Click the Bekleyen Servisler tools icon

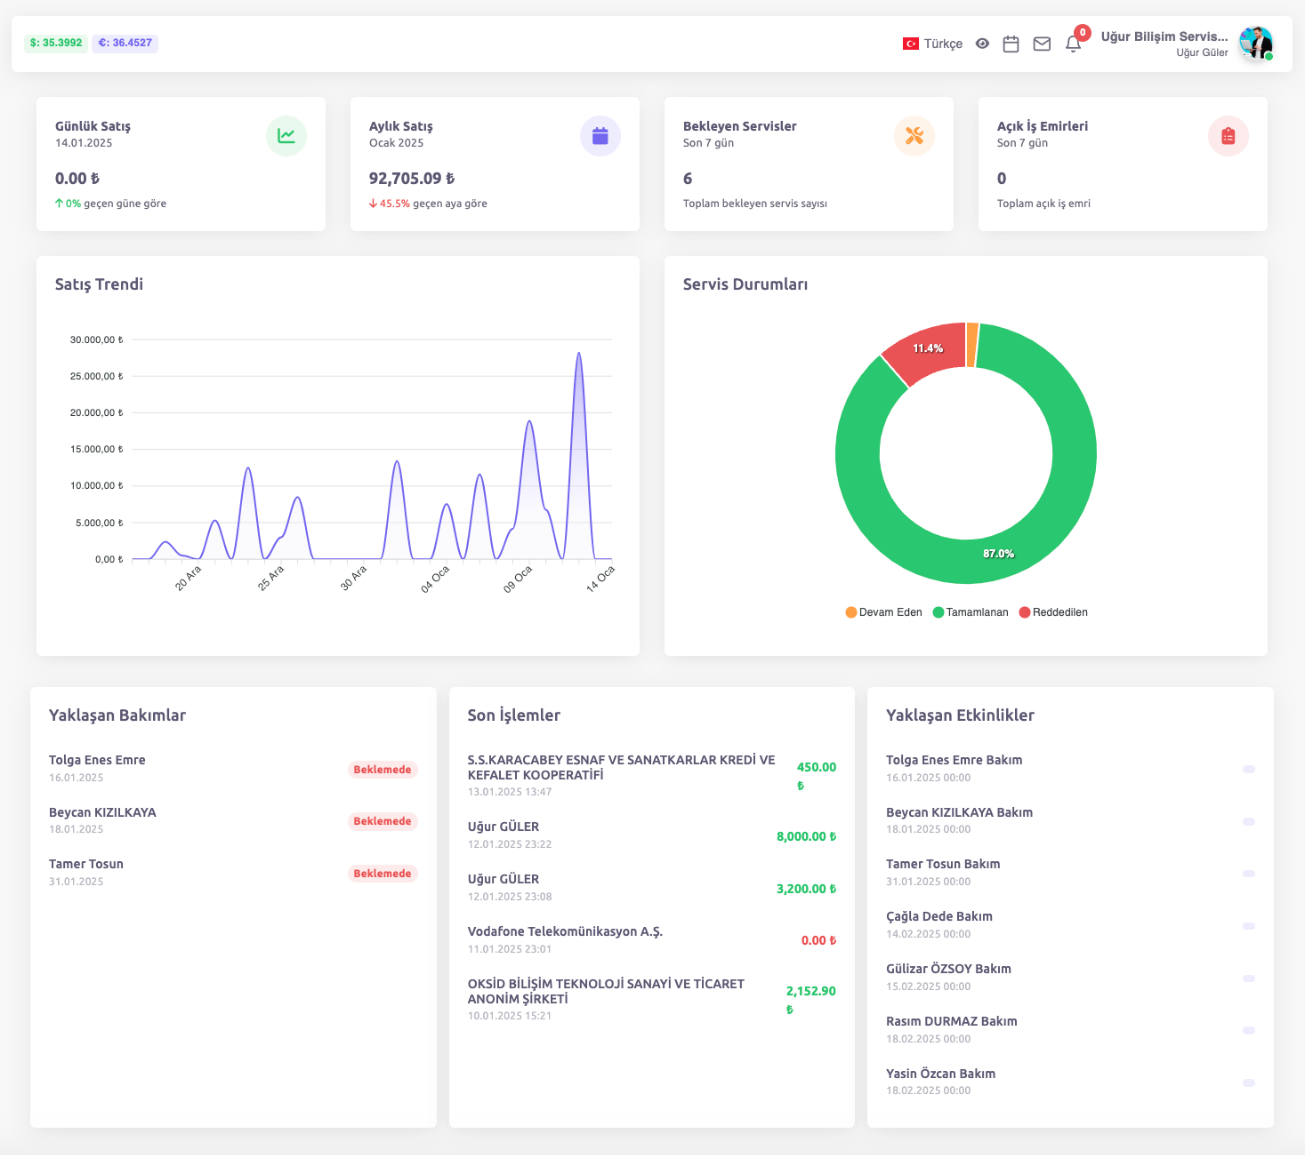(x=914, y=136)
